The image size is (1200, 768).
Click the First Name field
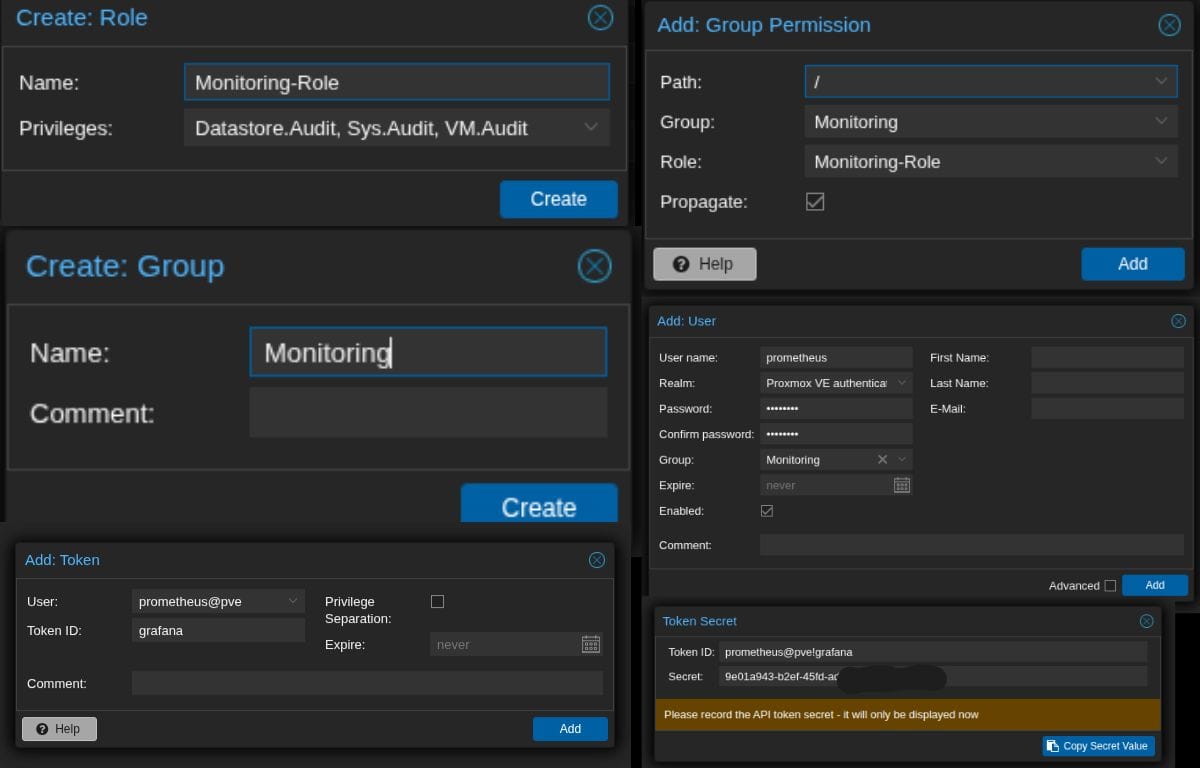click(1107, 357)
